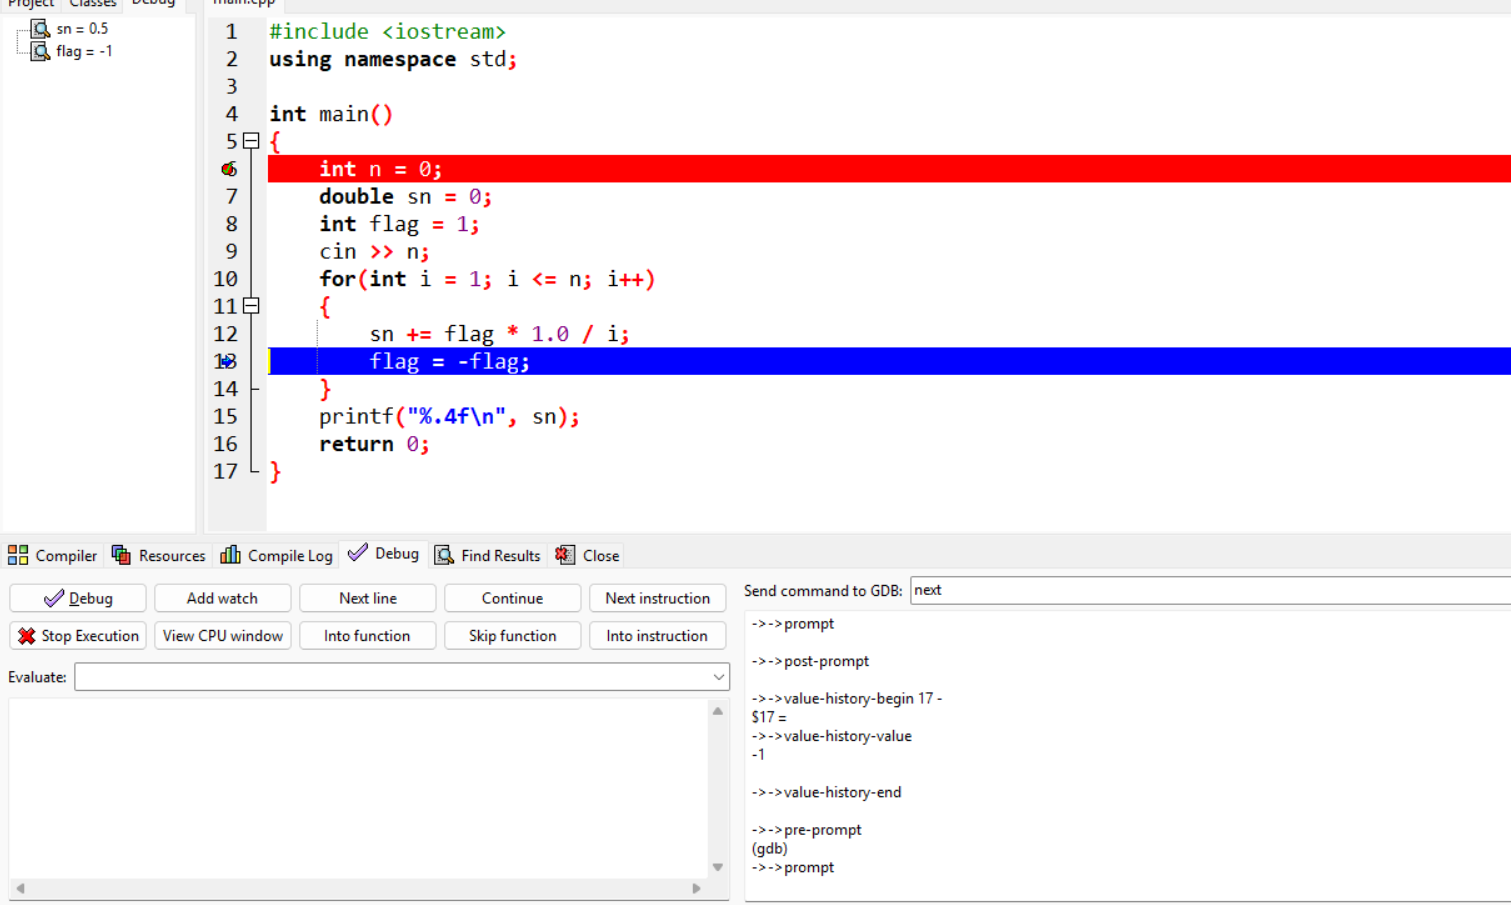Click the Resources tab icon
This screenshot has width=1511, height=905.
[x=122, y=555]
